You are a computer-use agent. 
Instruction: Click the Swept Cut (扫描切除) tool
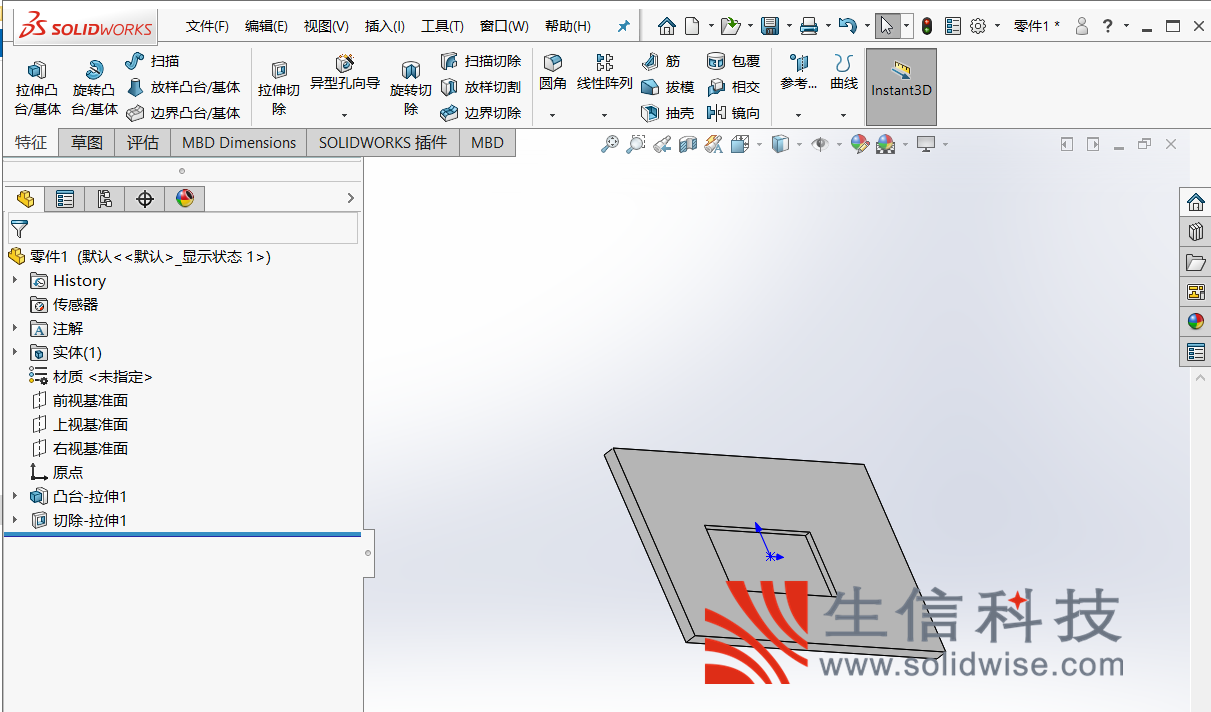480,61
